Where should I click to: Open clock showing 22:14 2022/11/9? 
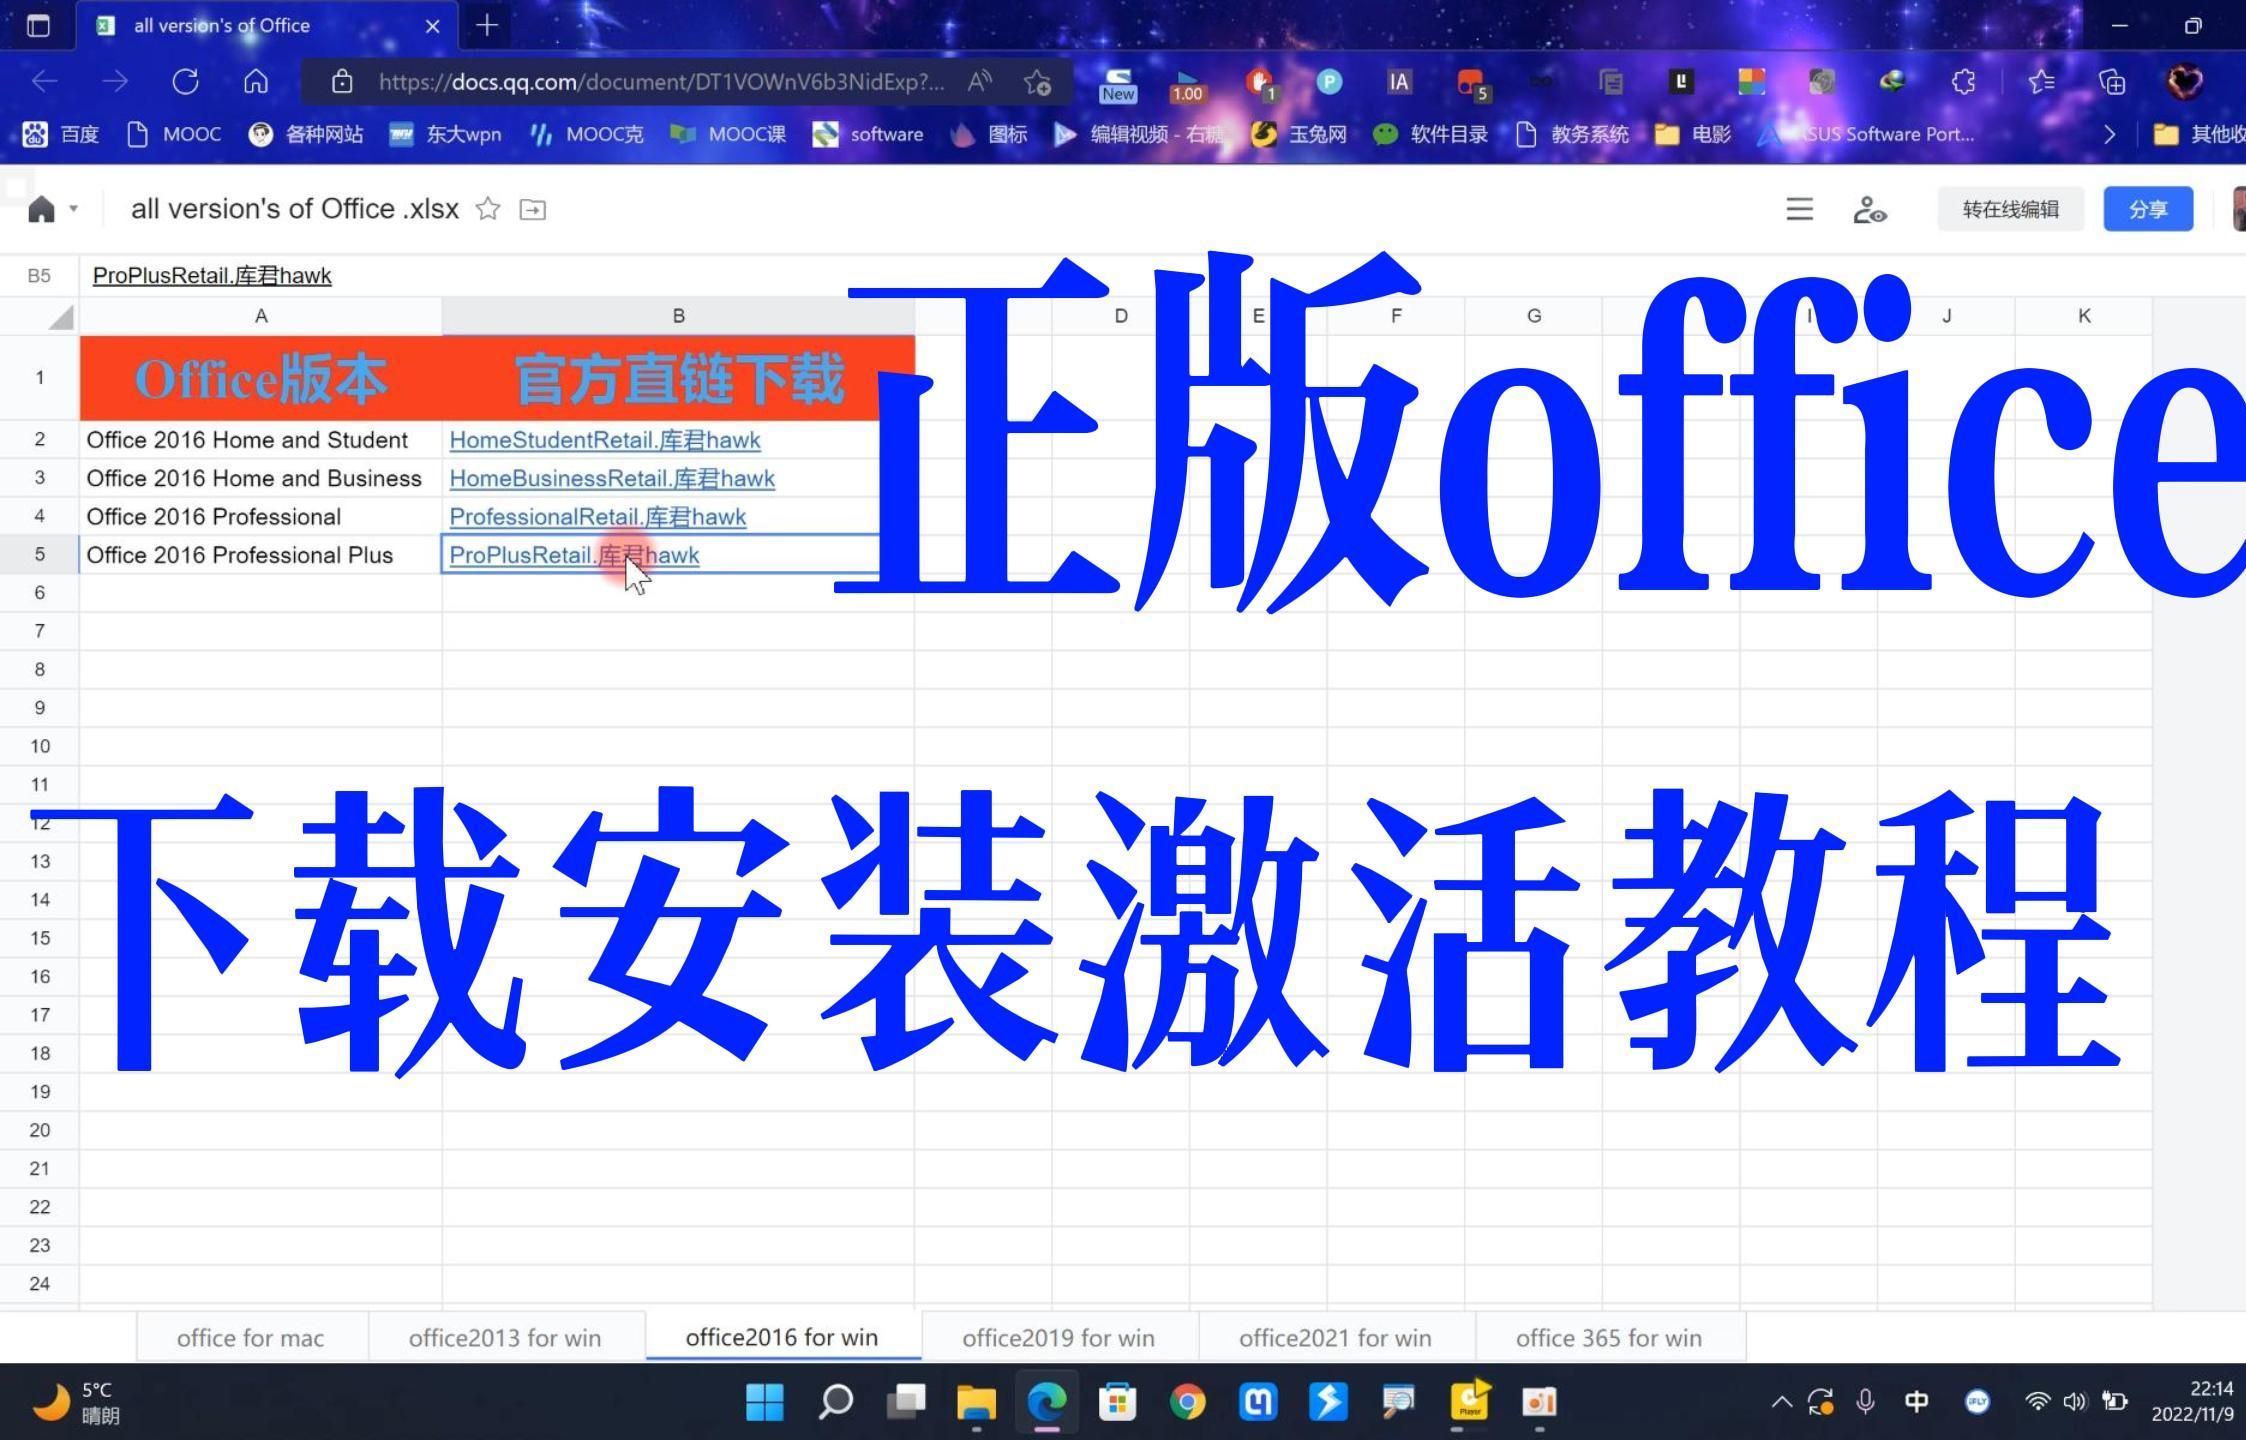click(x=2192, y=1402)
